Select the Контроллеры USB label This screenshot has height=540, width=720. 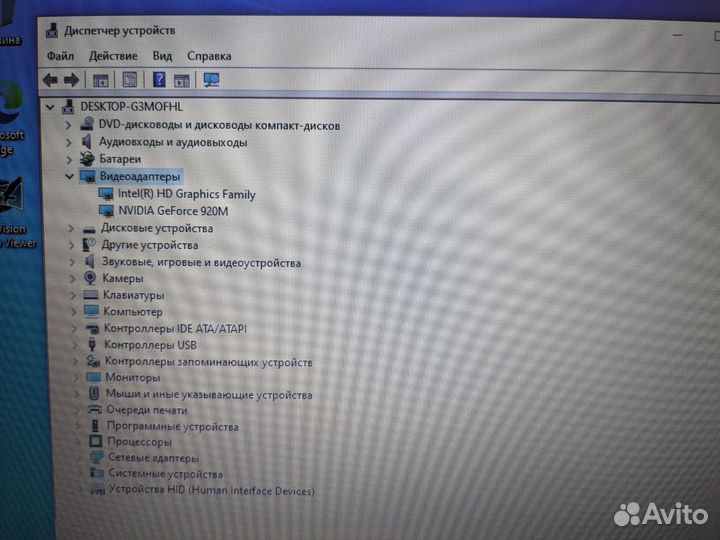tap(150, 345)
